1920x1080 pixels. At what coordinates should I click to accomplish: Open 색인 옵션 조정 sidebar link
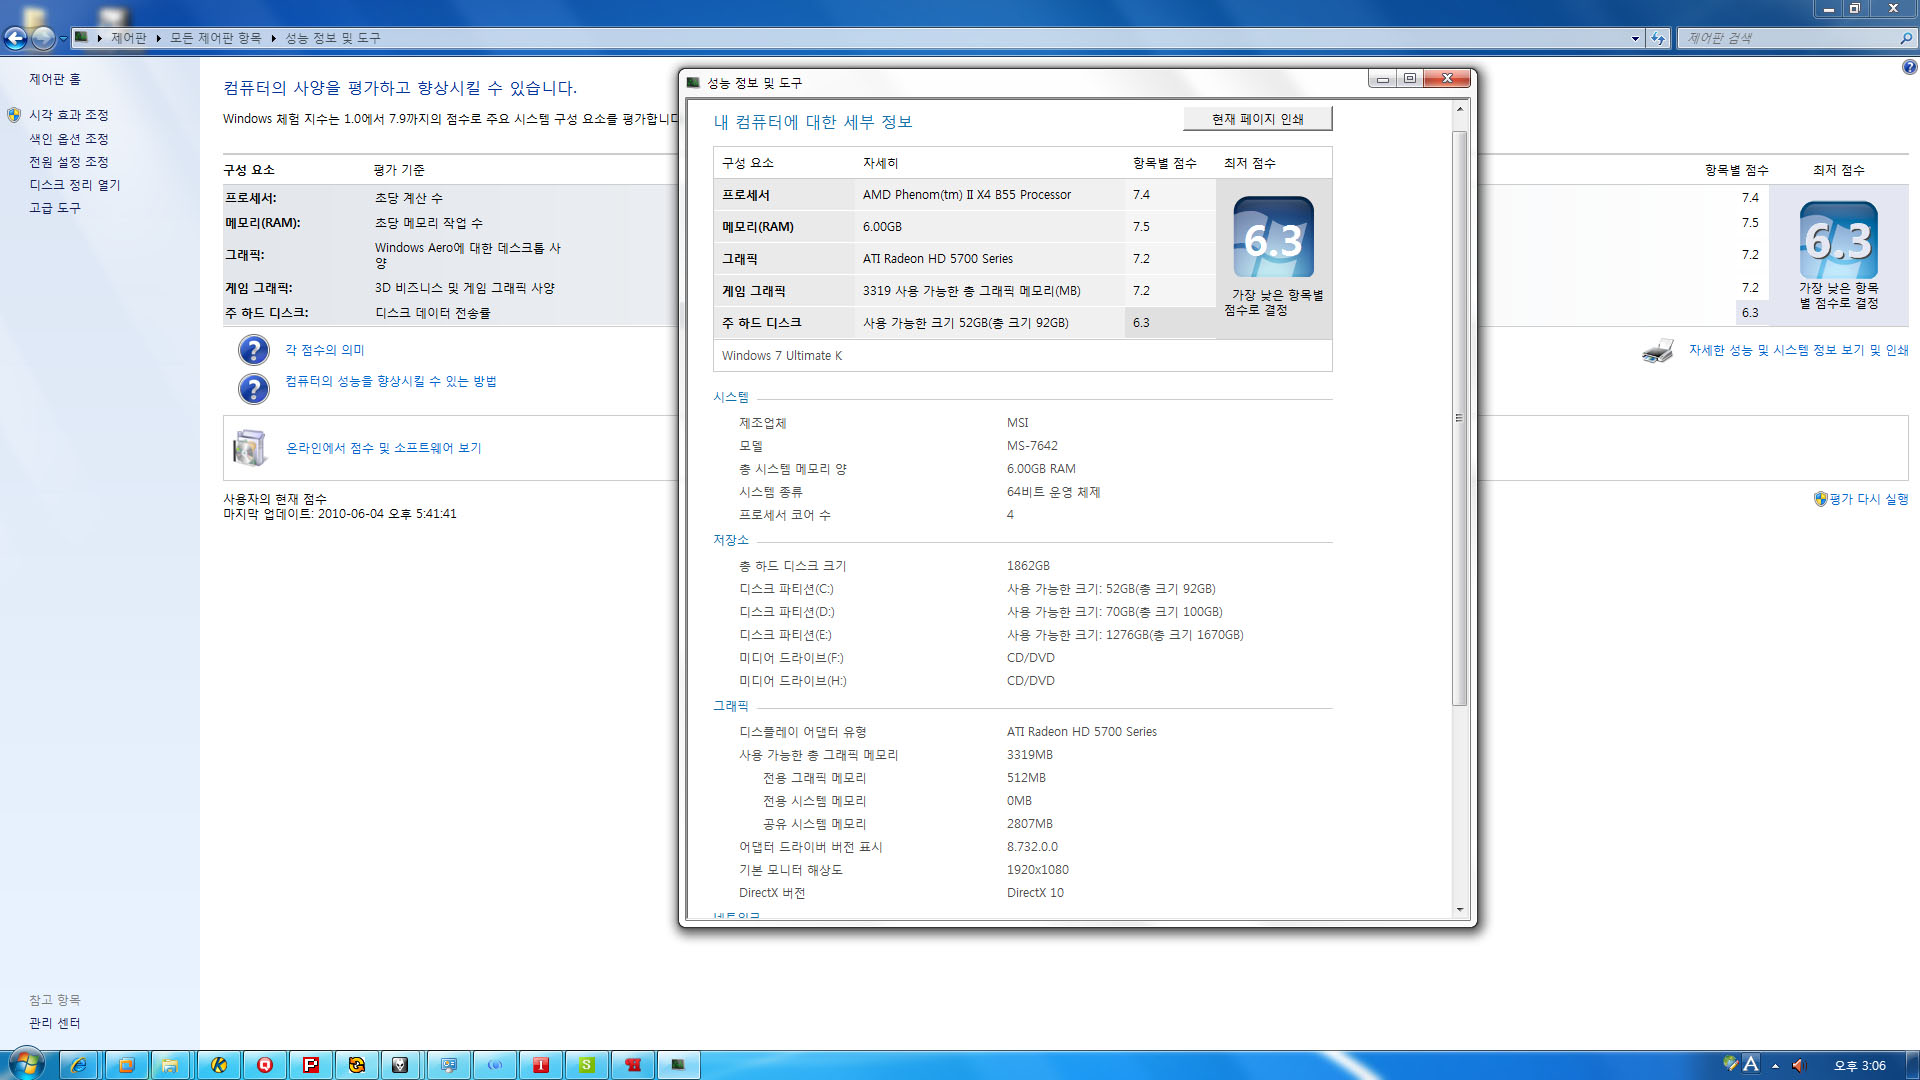[x=68, y=139]
